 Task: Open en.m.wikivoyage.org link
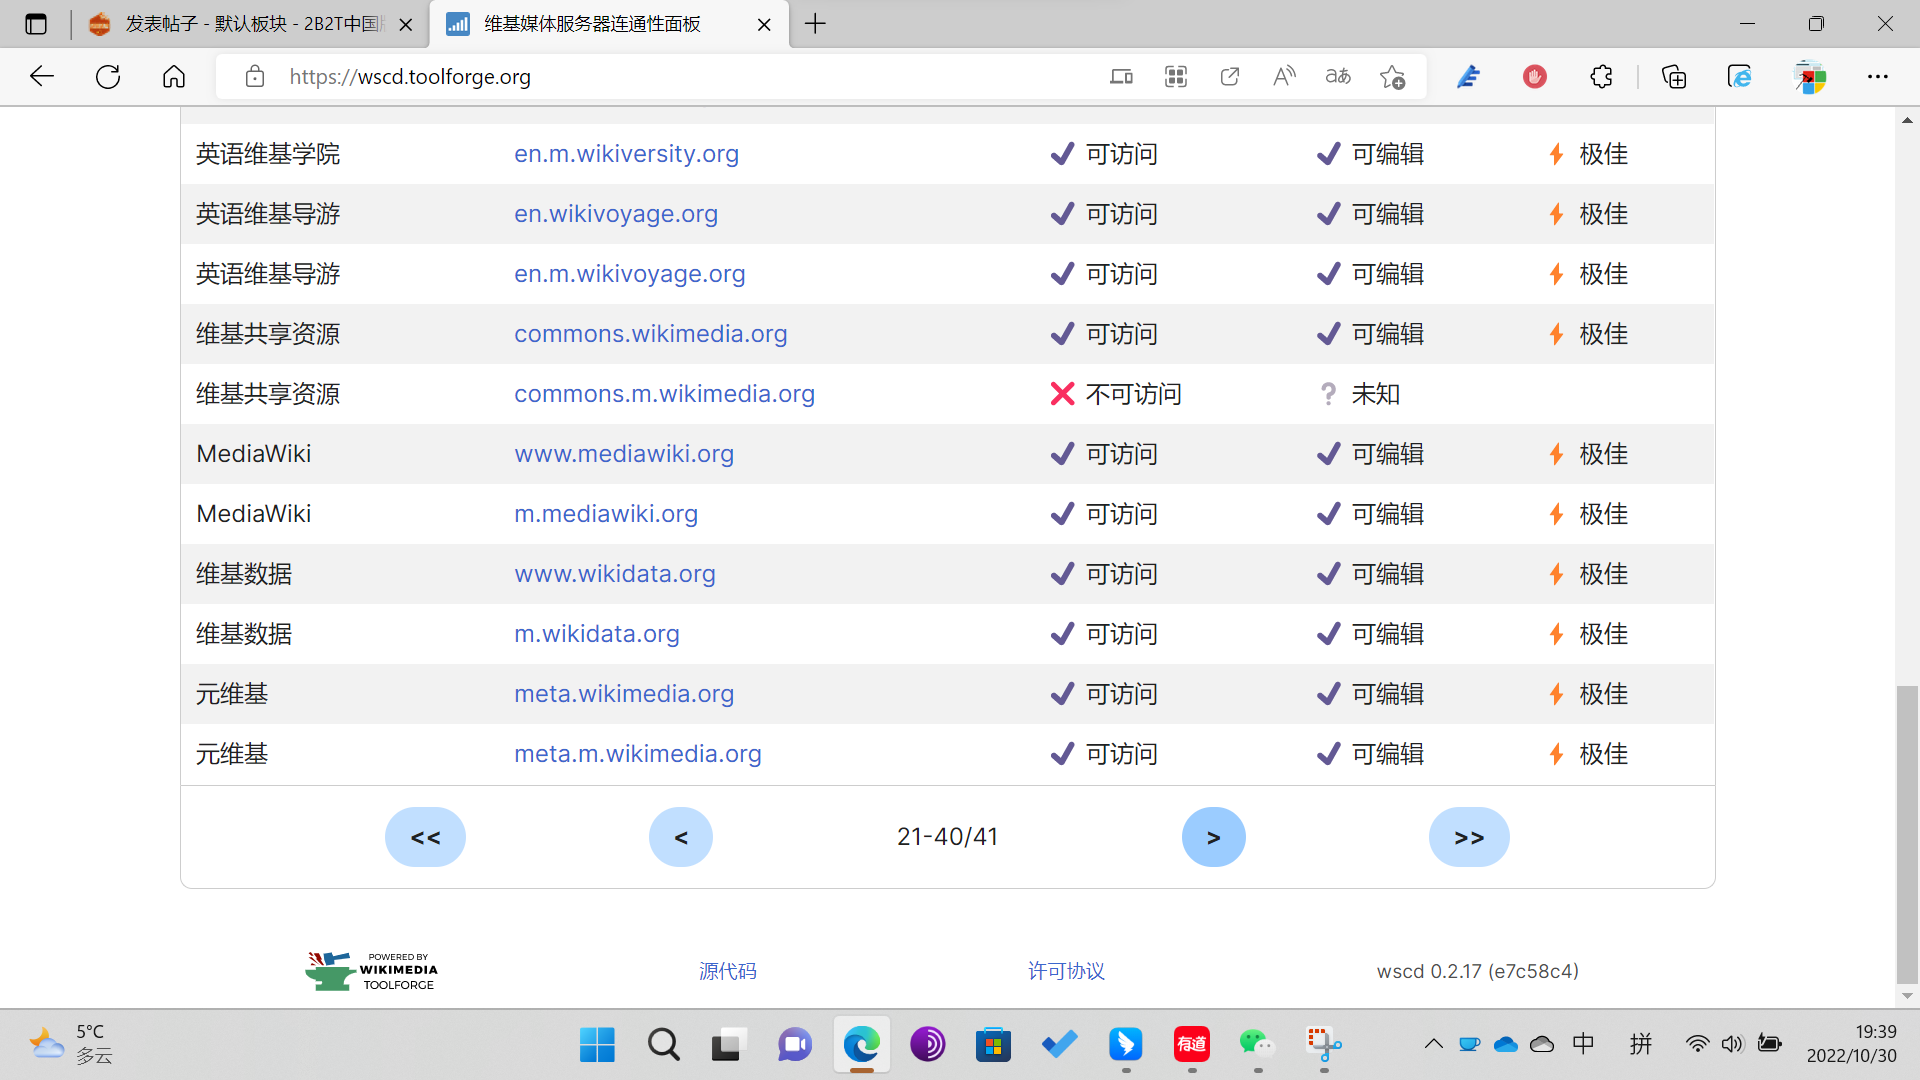630,274
